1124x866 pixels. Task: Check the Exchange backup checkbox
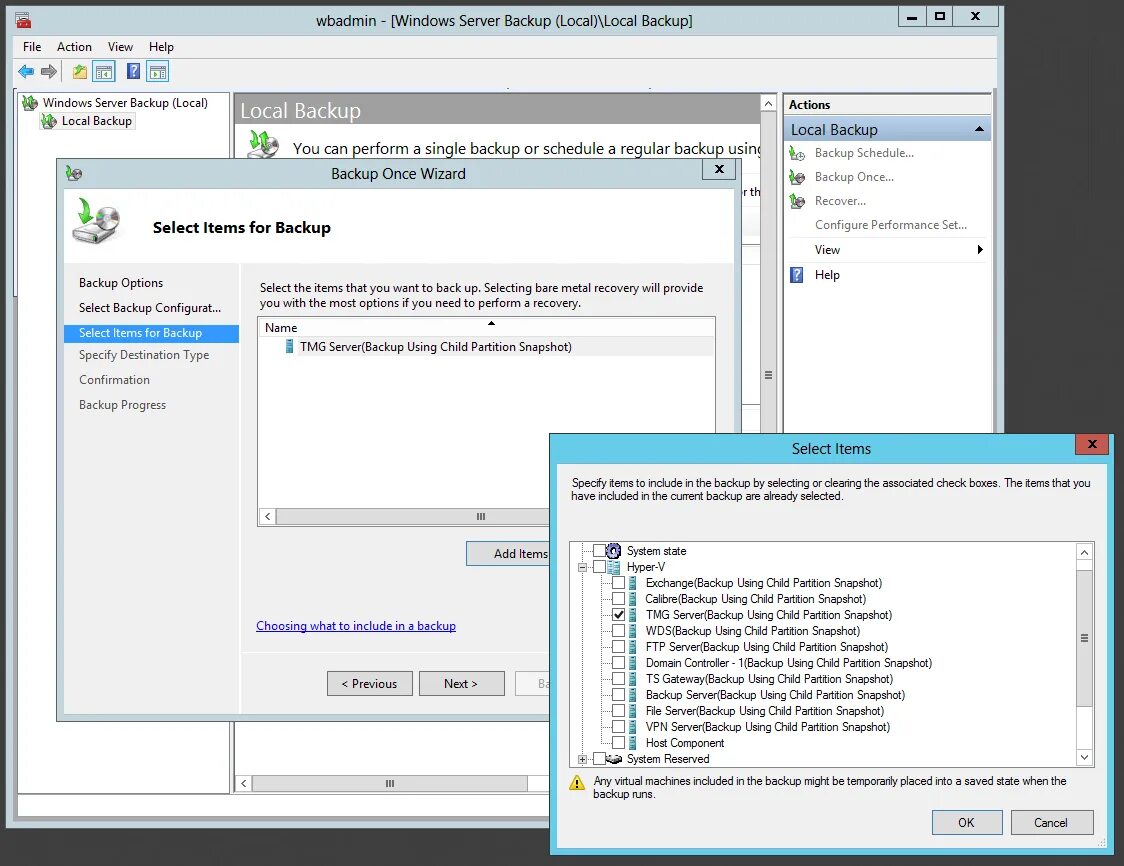[619, 583]
